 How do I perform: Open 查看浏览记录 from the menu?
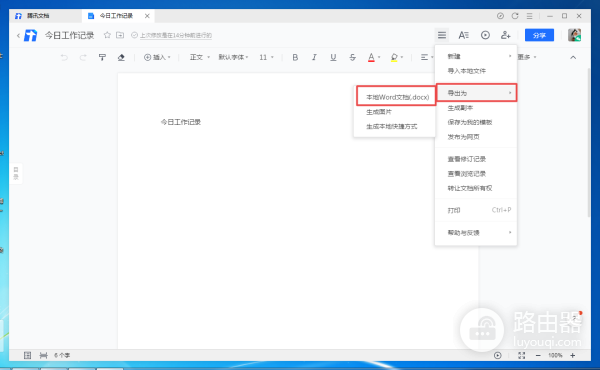click(x=476, y=174)
